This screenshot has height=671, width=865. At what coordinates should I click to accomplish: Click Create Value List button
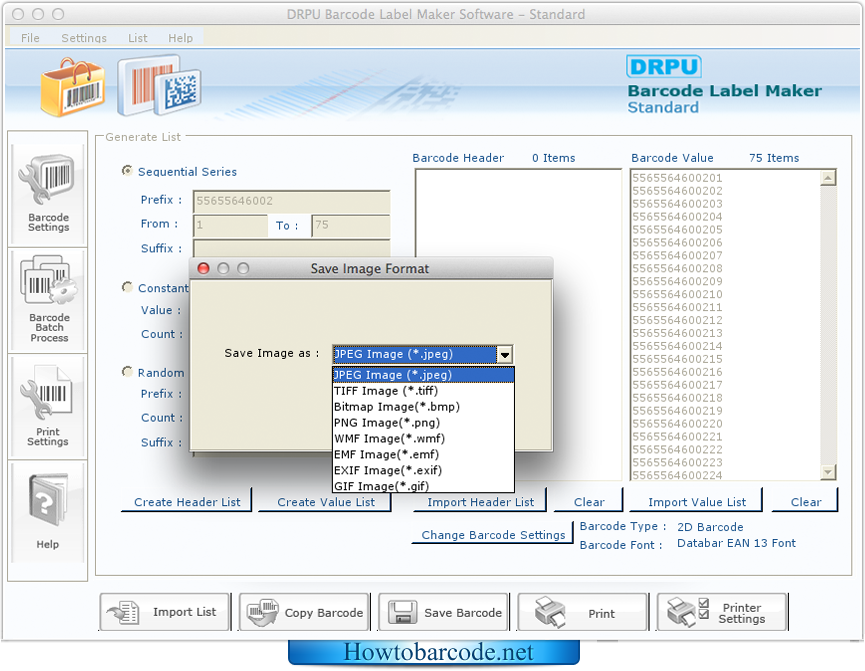coord(325,502)
